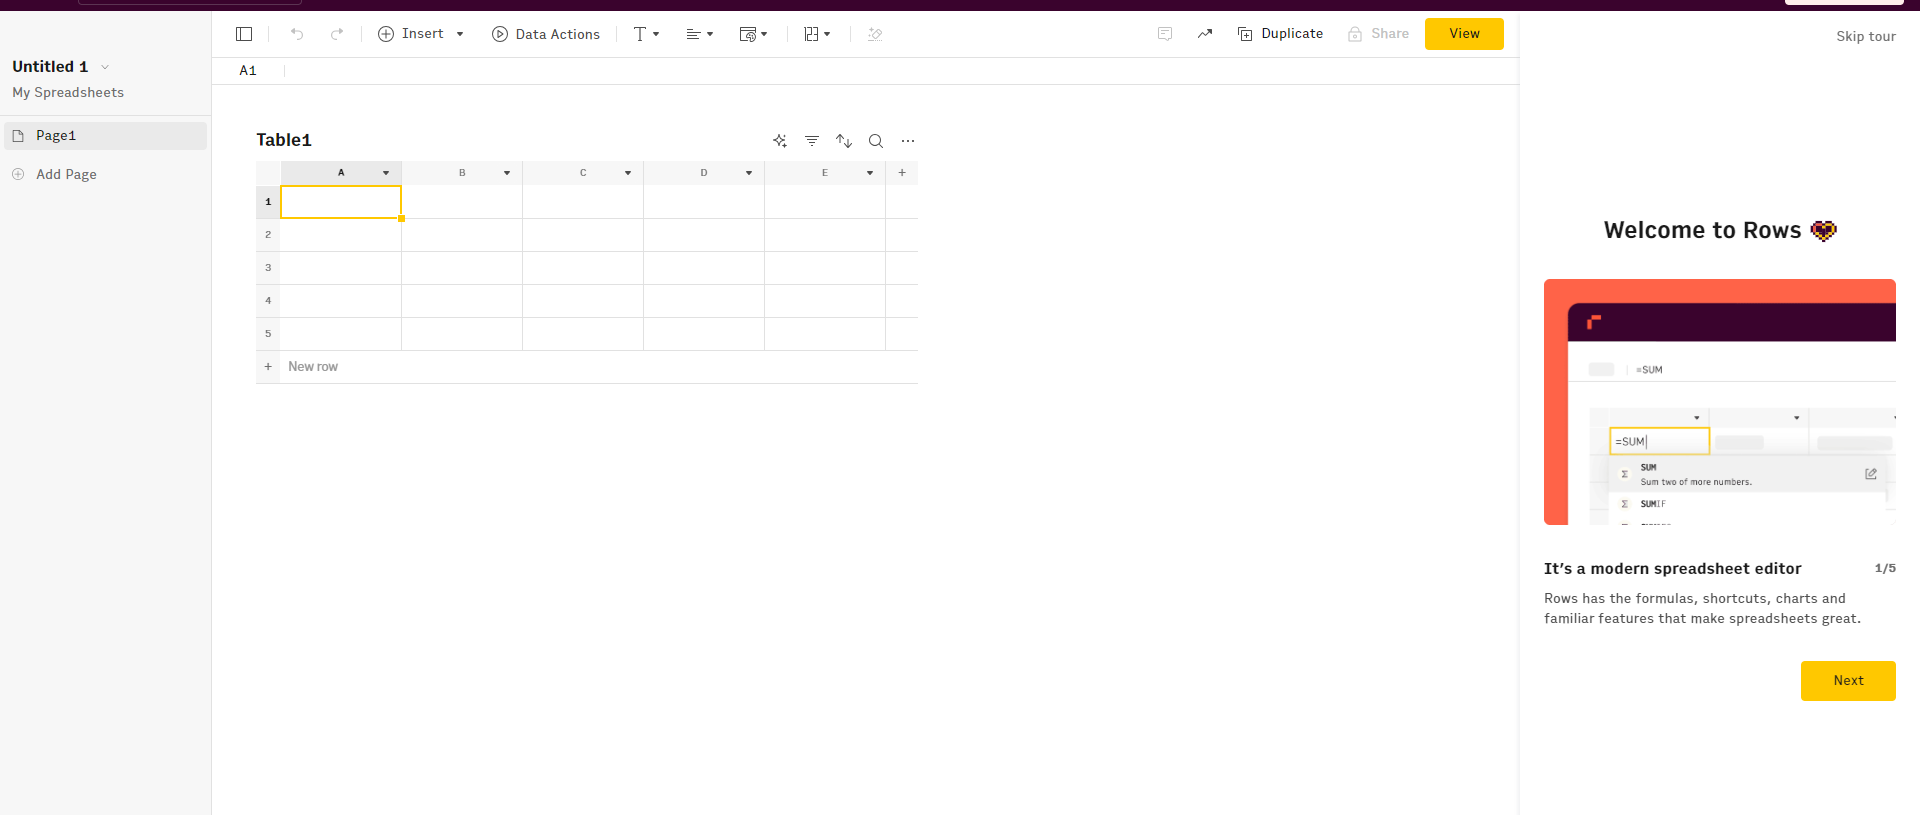Viewport: 1920px width, 815px height.
Task: Add a new column with plus
Action: (902, 173)
